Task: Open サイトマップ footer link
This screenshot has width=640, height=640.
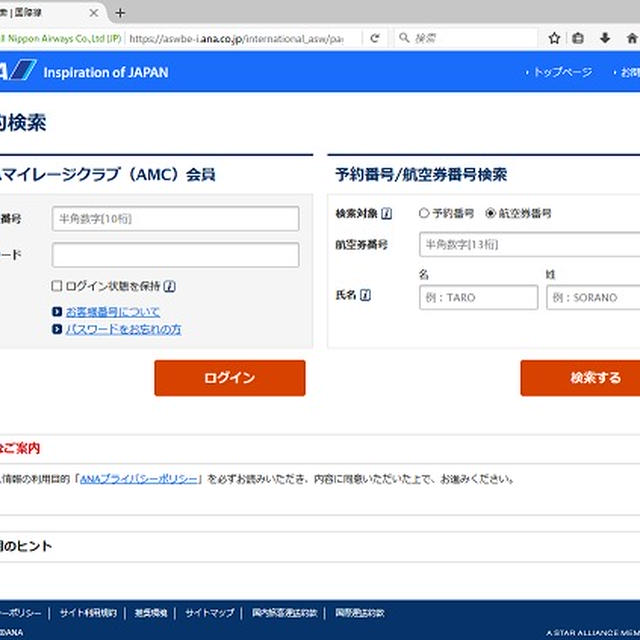Action: pos(210,613)
